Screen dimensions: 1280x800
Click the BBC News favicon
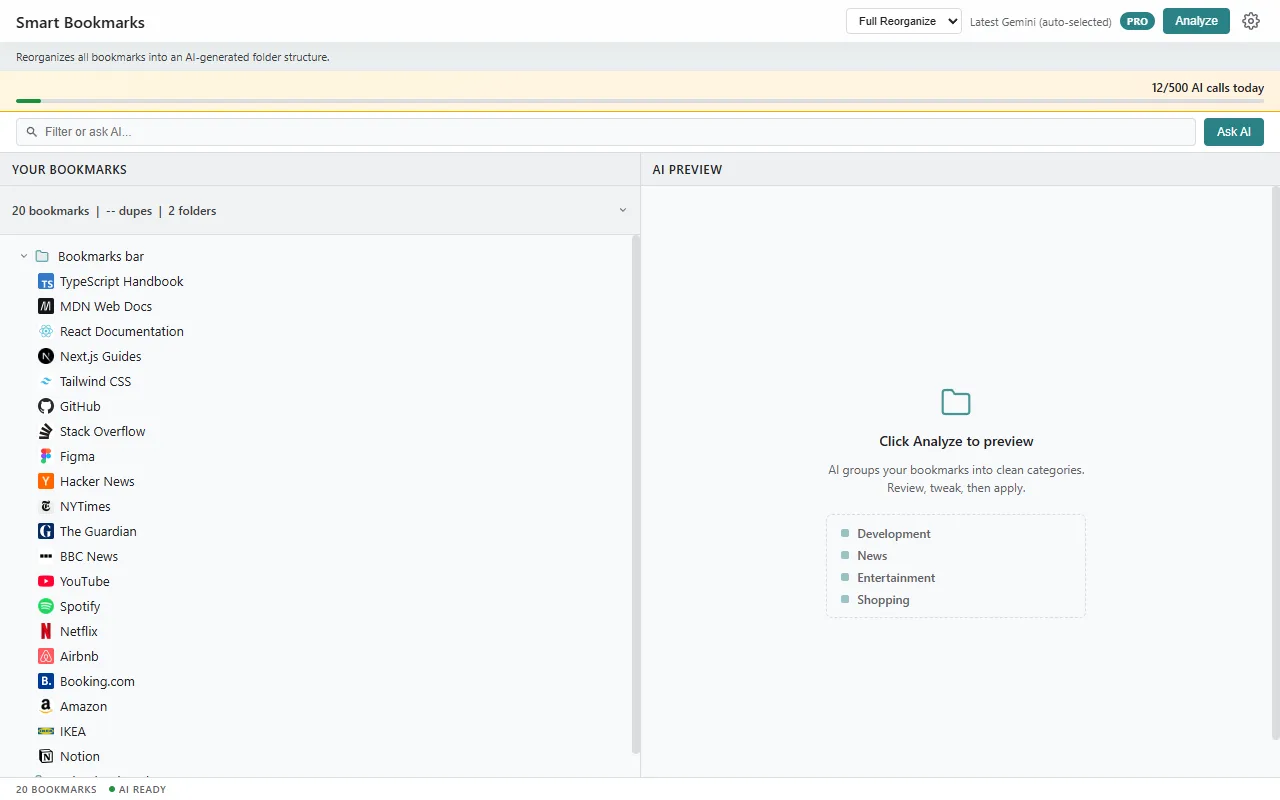pyautogui.click(x=45, y=557)
